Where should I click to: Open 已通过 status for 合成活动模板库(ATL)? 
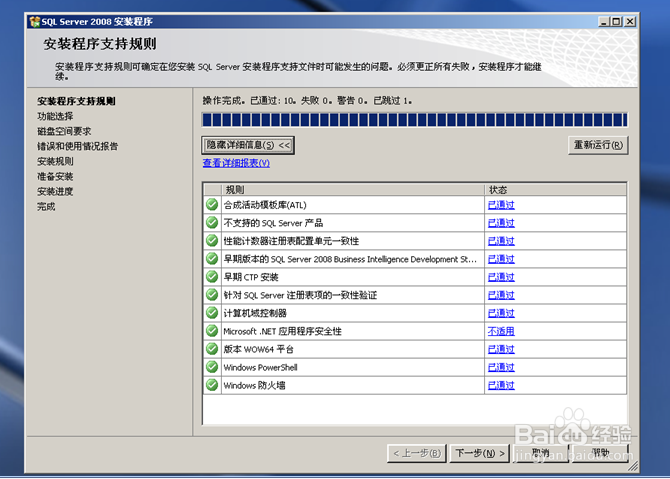501,205
